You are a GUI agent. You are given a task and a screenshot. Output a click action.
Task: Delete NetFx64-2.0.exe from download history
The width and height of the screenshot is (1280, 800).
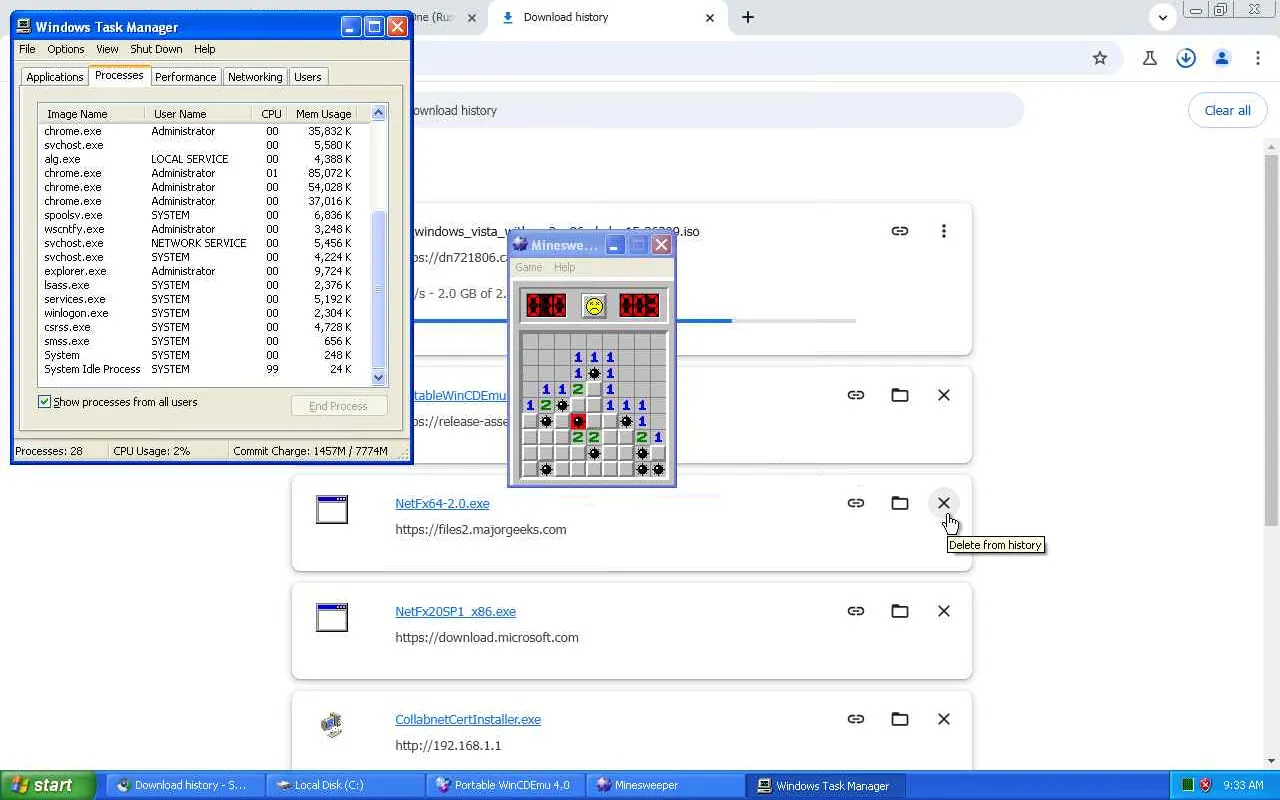[944, 503]
